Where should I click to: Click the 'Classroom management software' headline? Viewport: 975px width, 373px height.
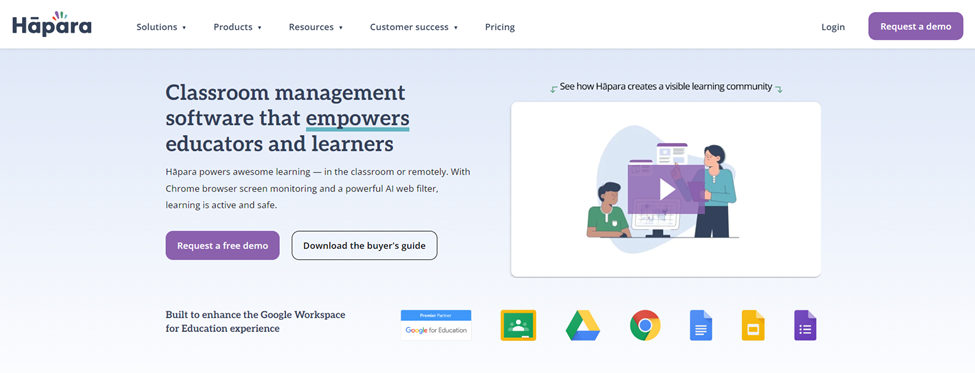287,118
